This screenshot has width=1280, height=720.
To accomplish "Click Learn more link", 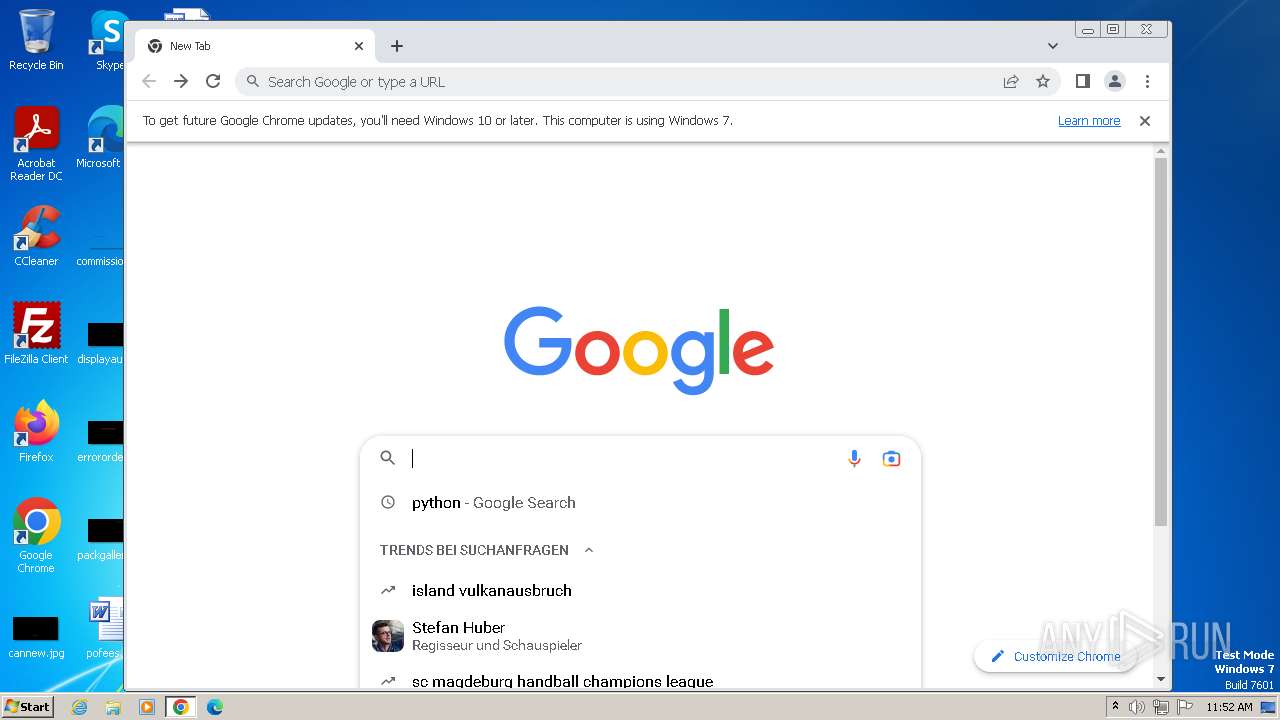I will [x=1089, y=121].
